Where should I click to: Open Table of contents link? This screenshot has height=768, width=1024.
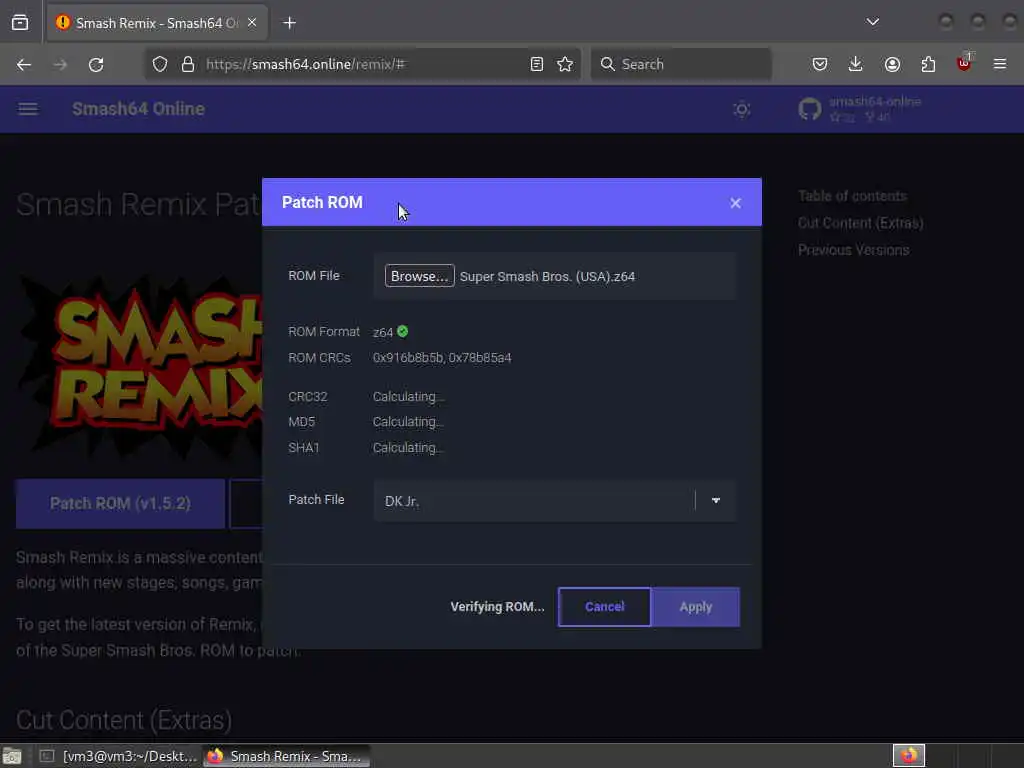852,196
